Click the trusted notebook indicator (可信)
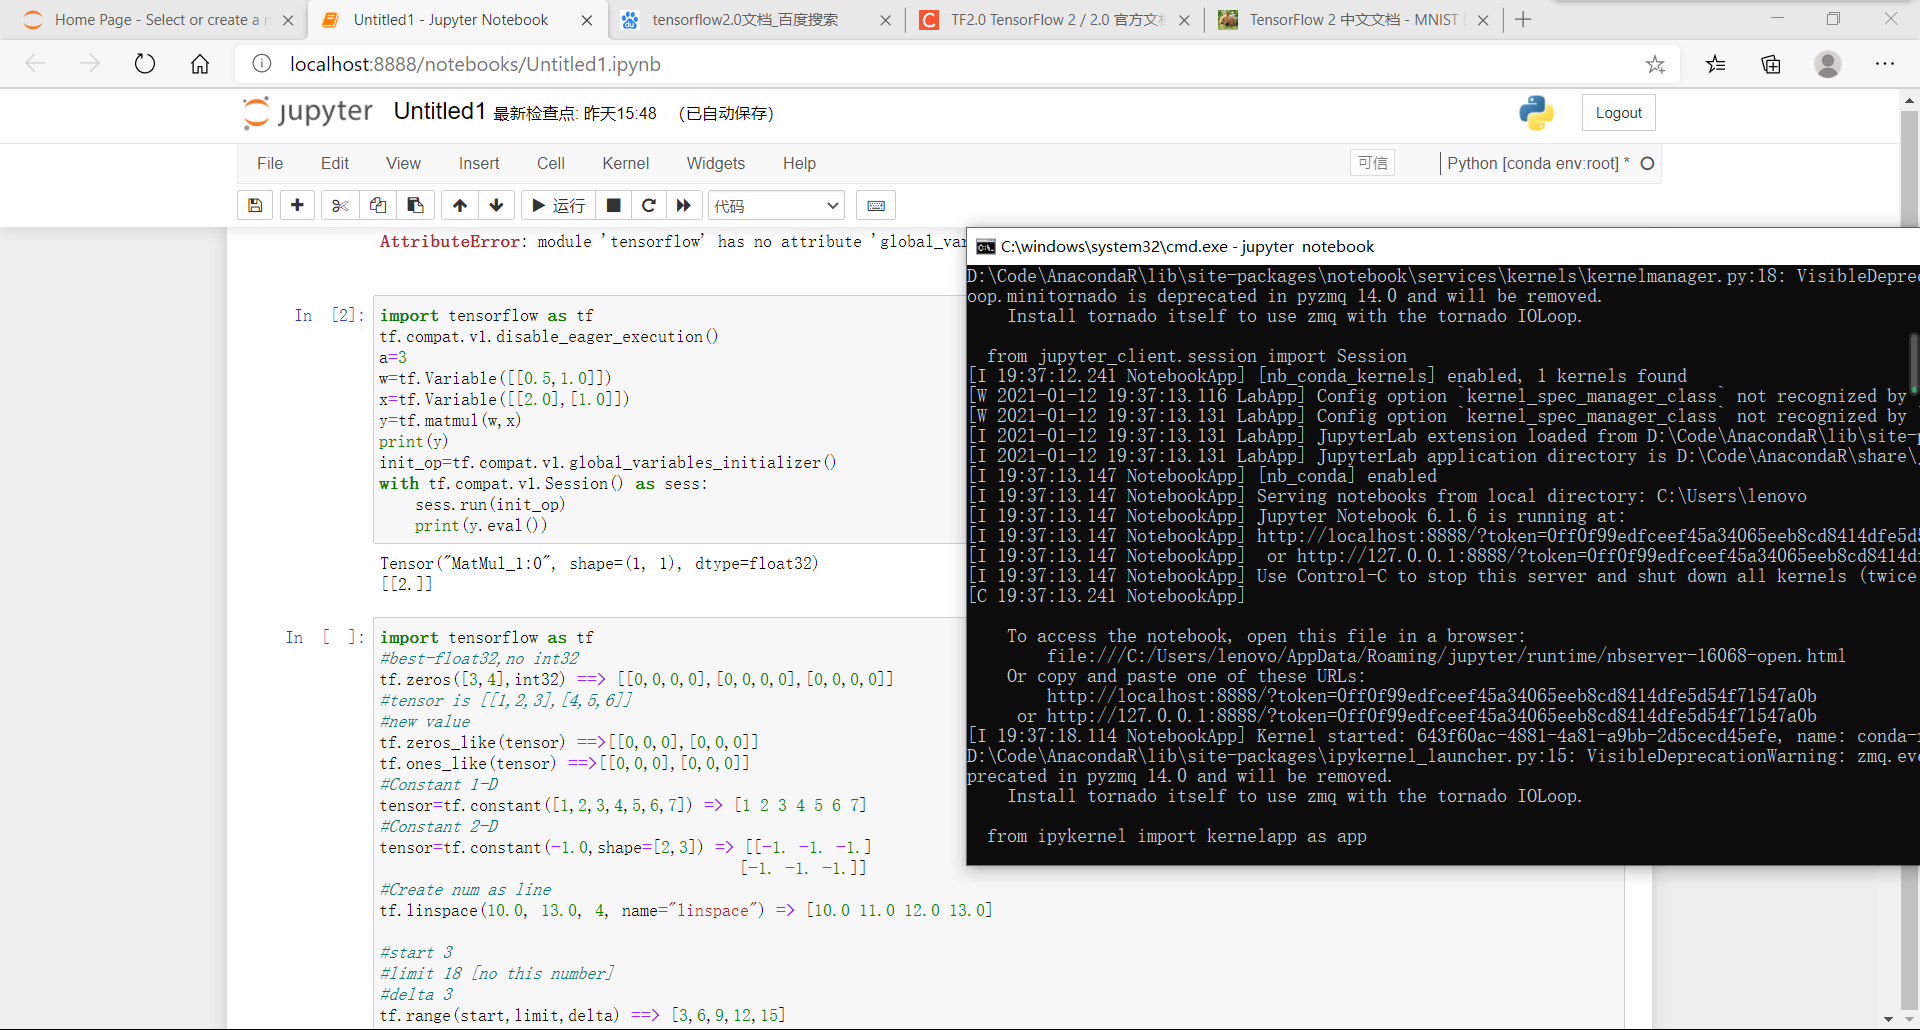Image resolution: width=1920 pixels, height=1030 pixels. pyautogui.click(x=1373, y=163)
